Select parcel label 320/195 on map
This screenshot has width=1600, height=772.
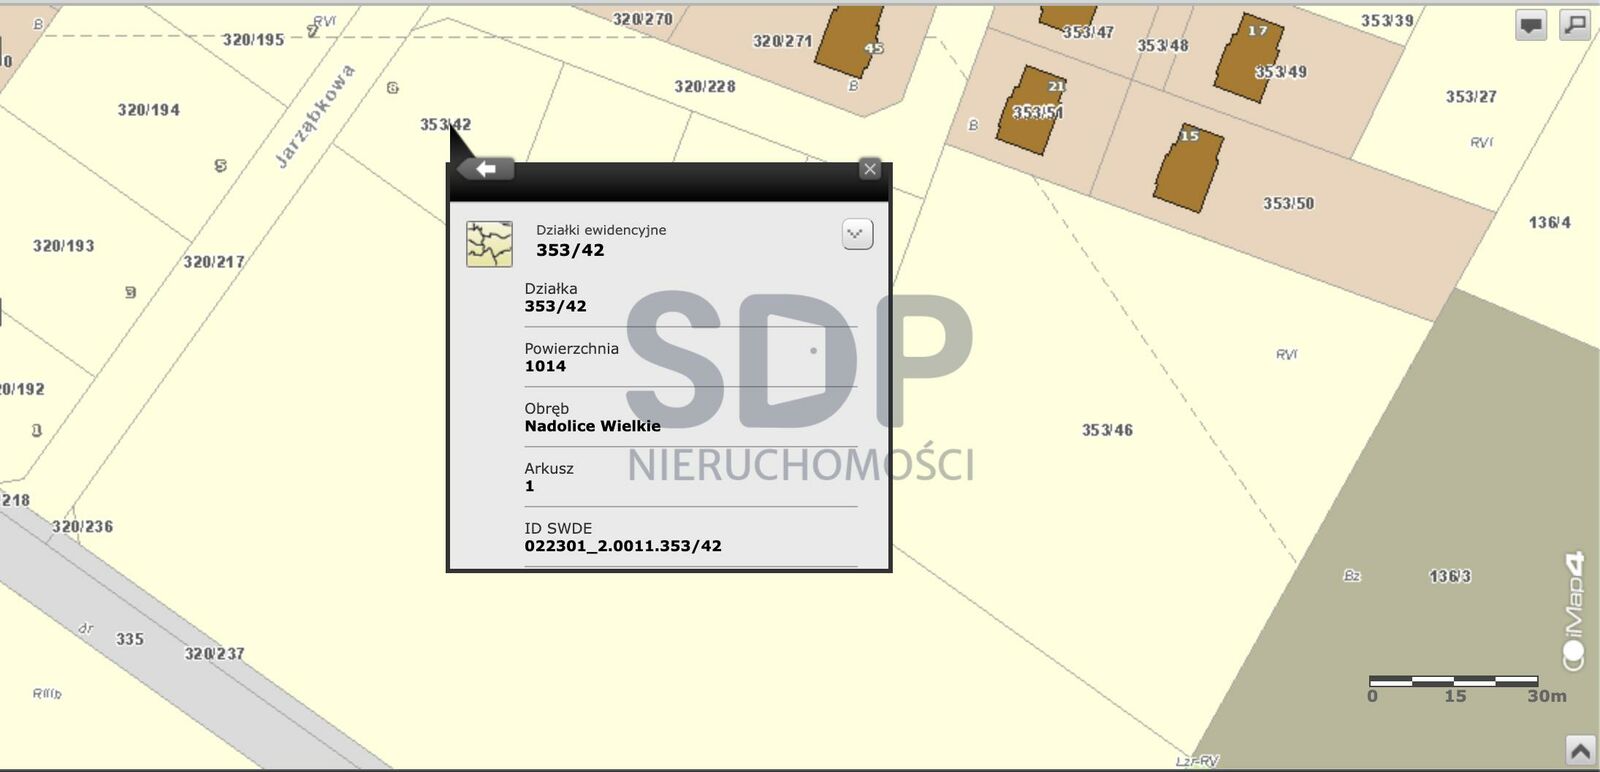pyautogui.click(x=254, y=40)
